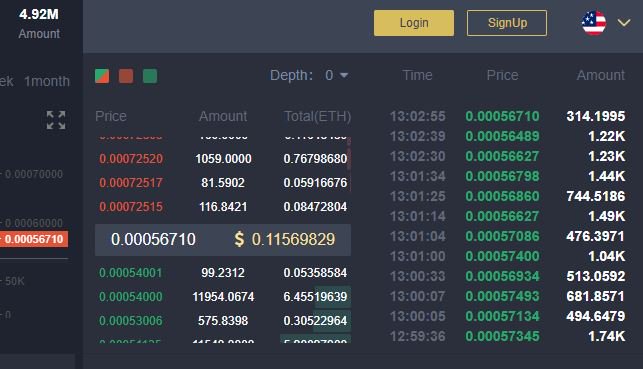Select the trade at 13:02:39

[507, 136]
